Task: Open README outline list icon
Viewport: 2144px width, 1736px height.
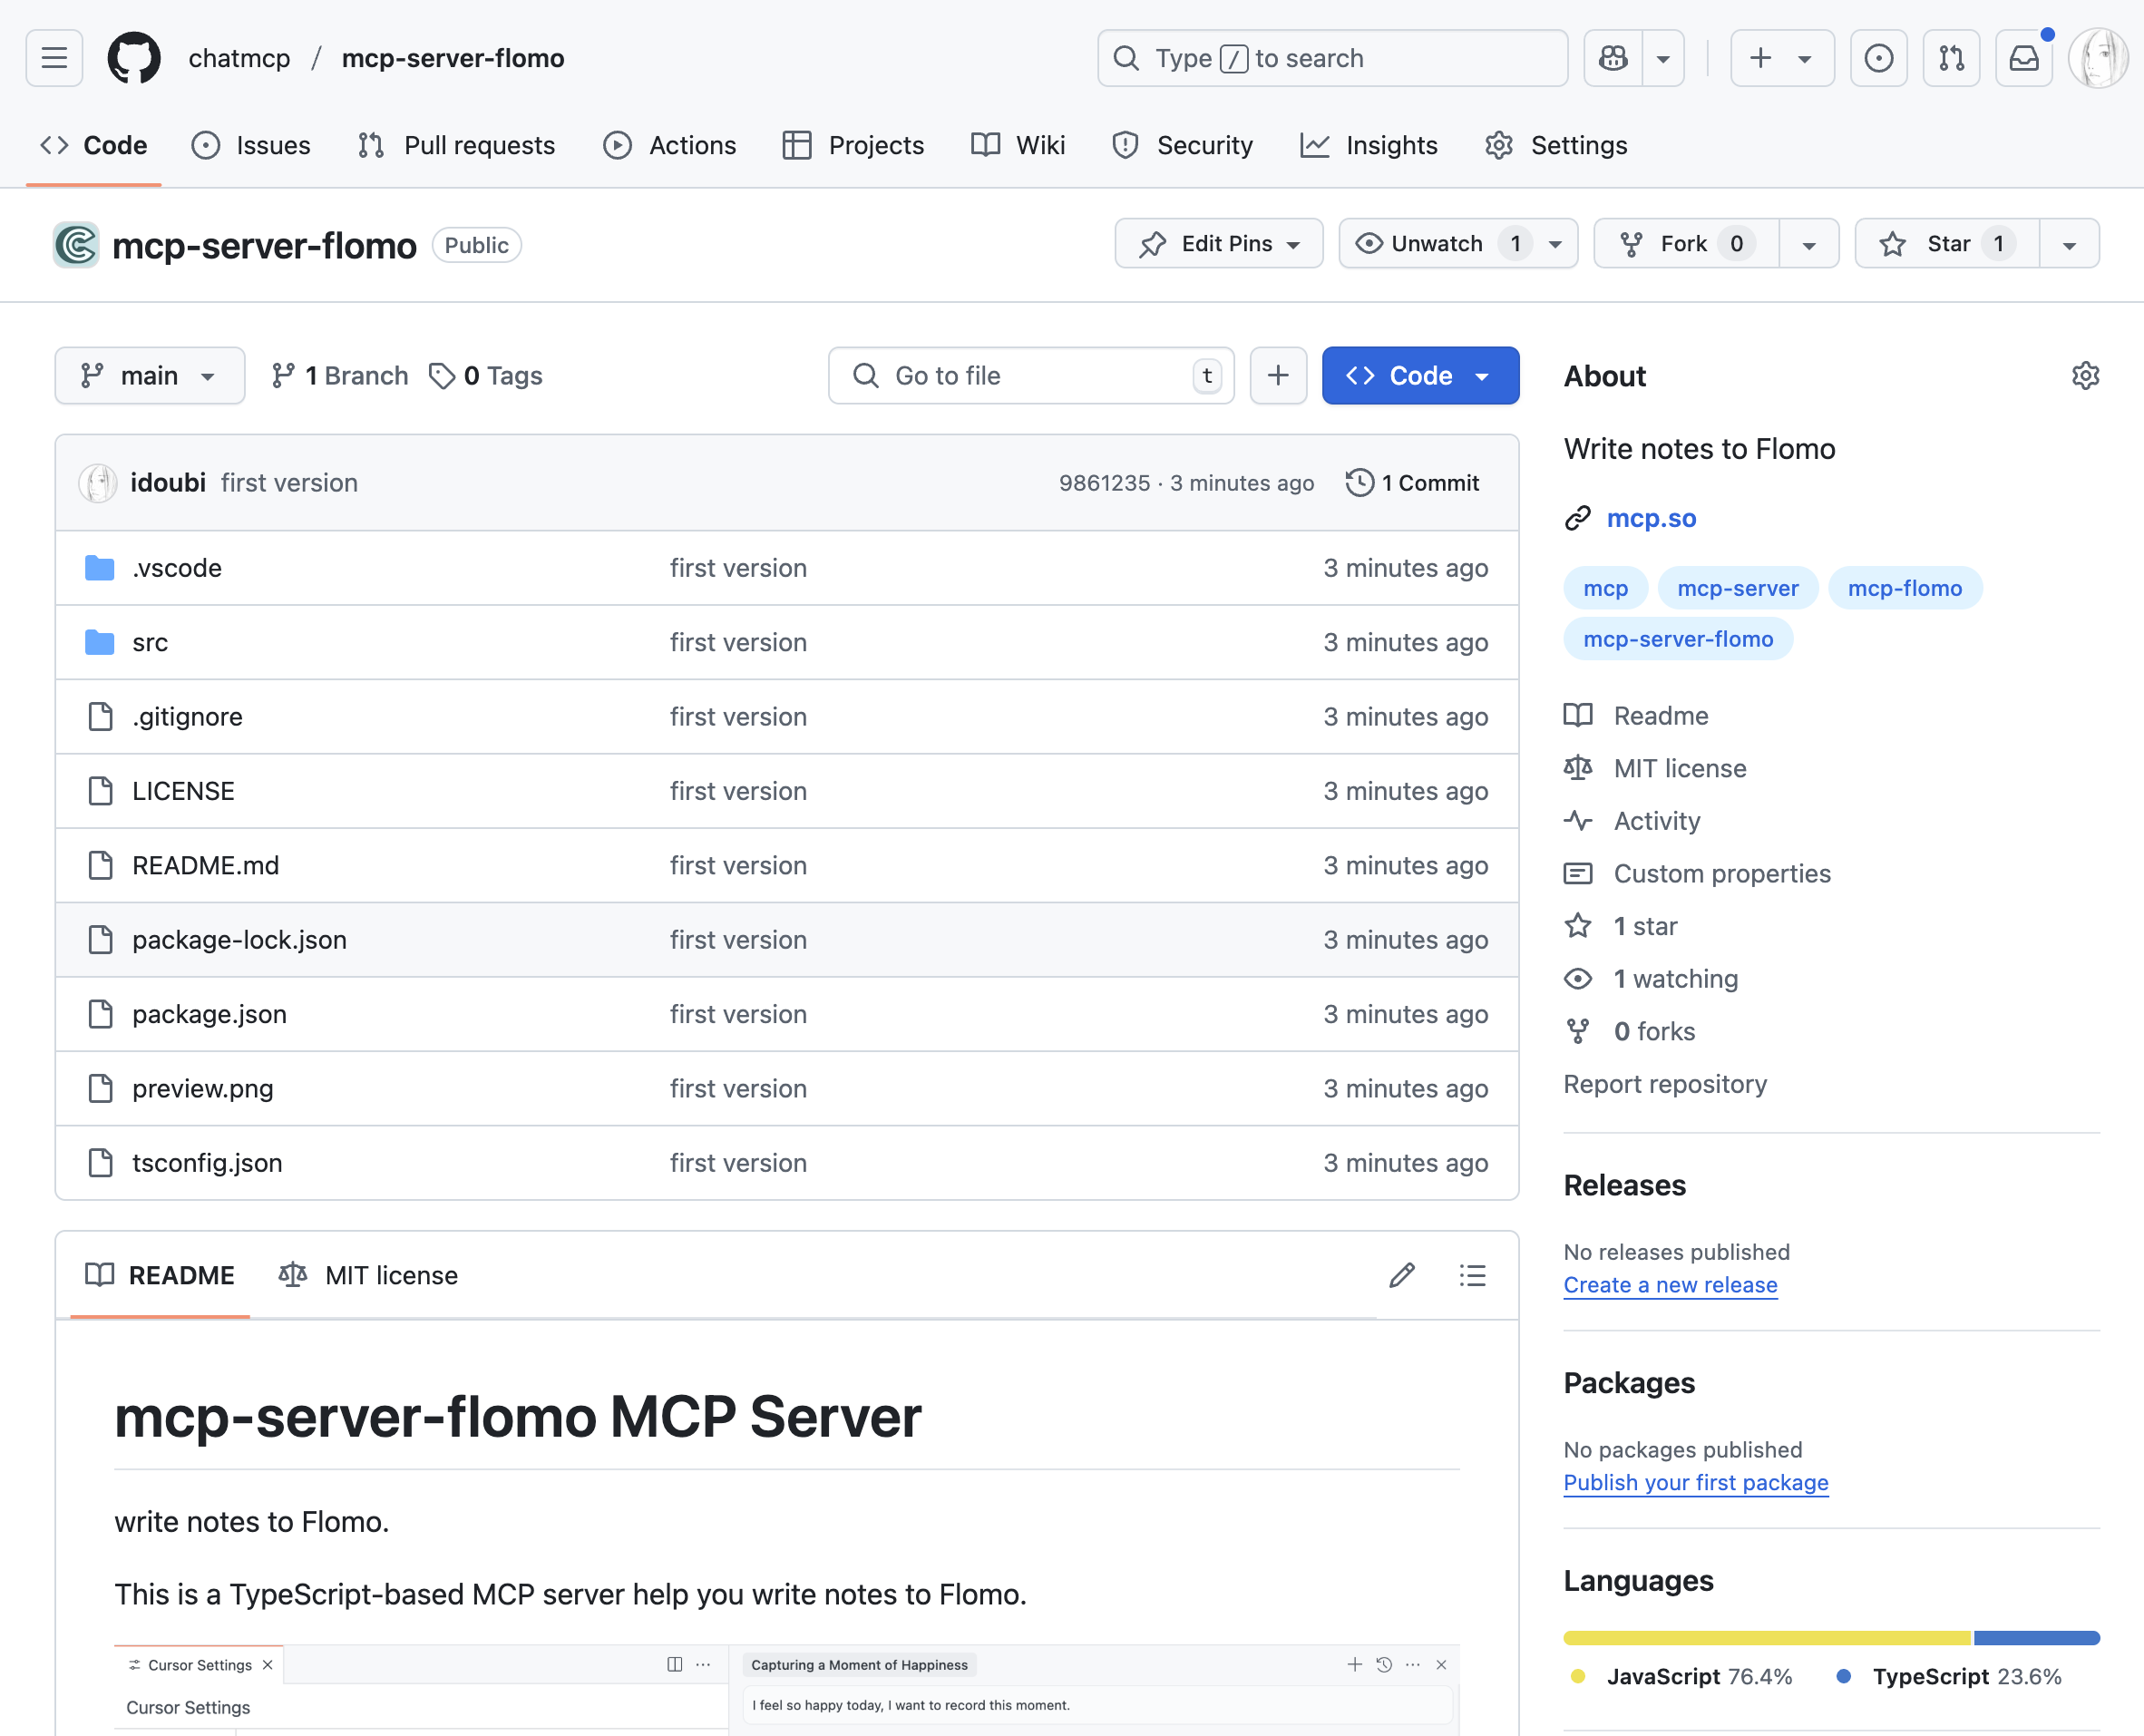Action: point(1472,1275)
